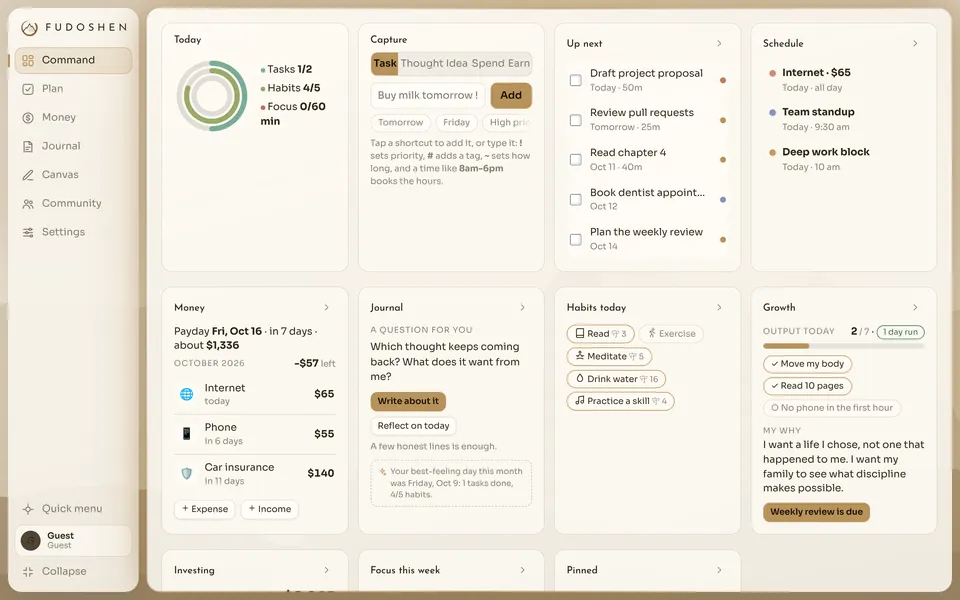Open Command via its grid icon
This screenshot has height=600, width=960.
[28, 60]
